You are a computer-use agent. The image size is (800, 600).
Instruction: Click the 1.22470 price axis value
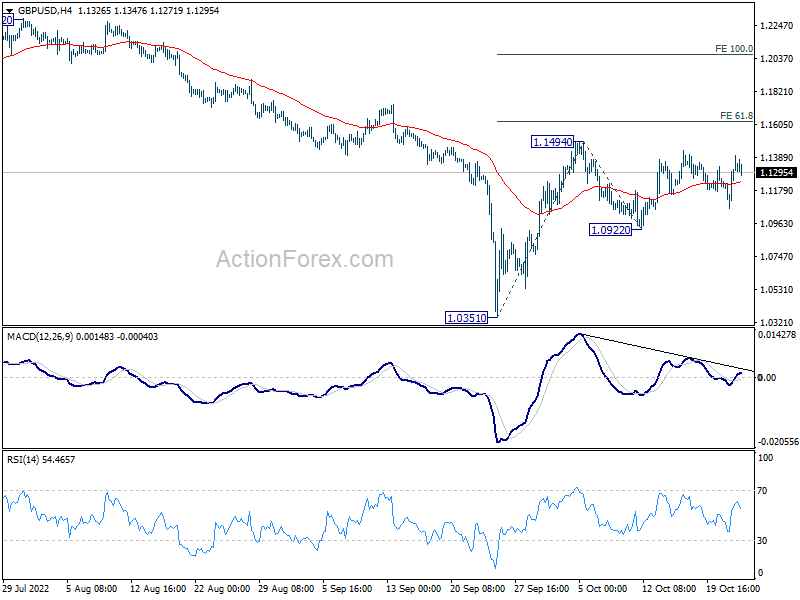tap(777, 26)
